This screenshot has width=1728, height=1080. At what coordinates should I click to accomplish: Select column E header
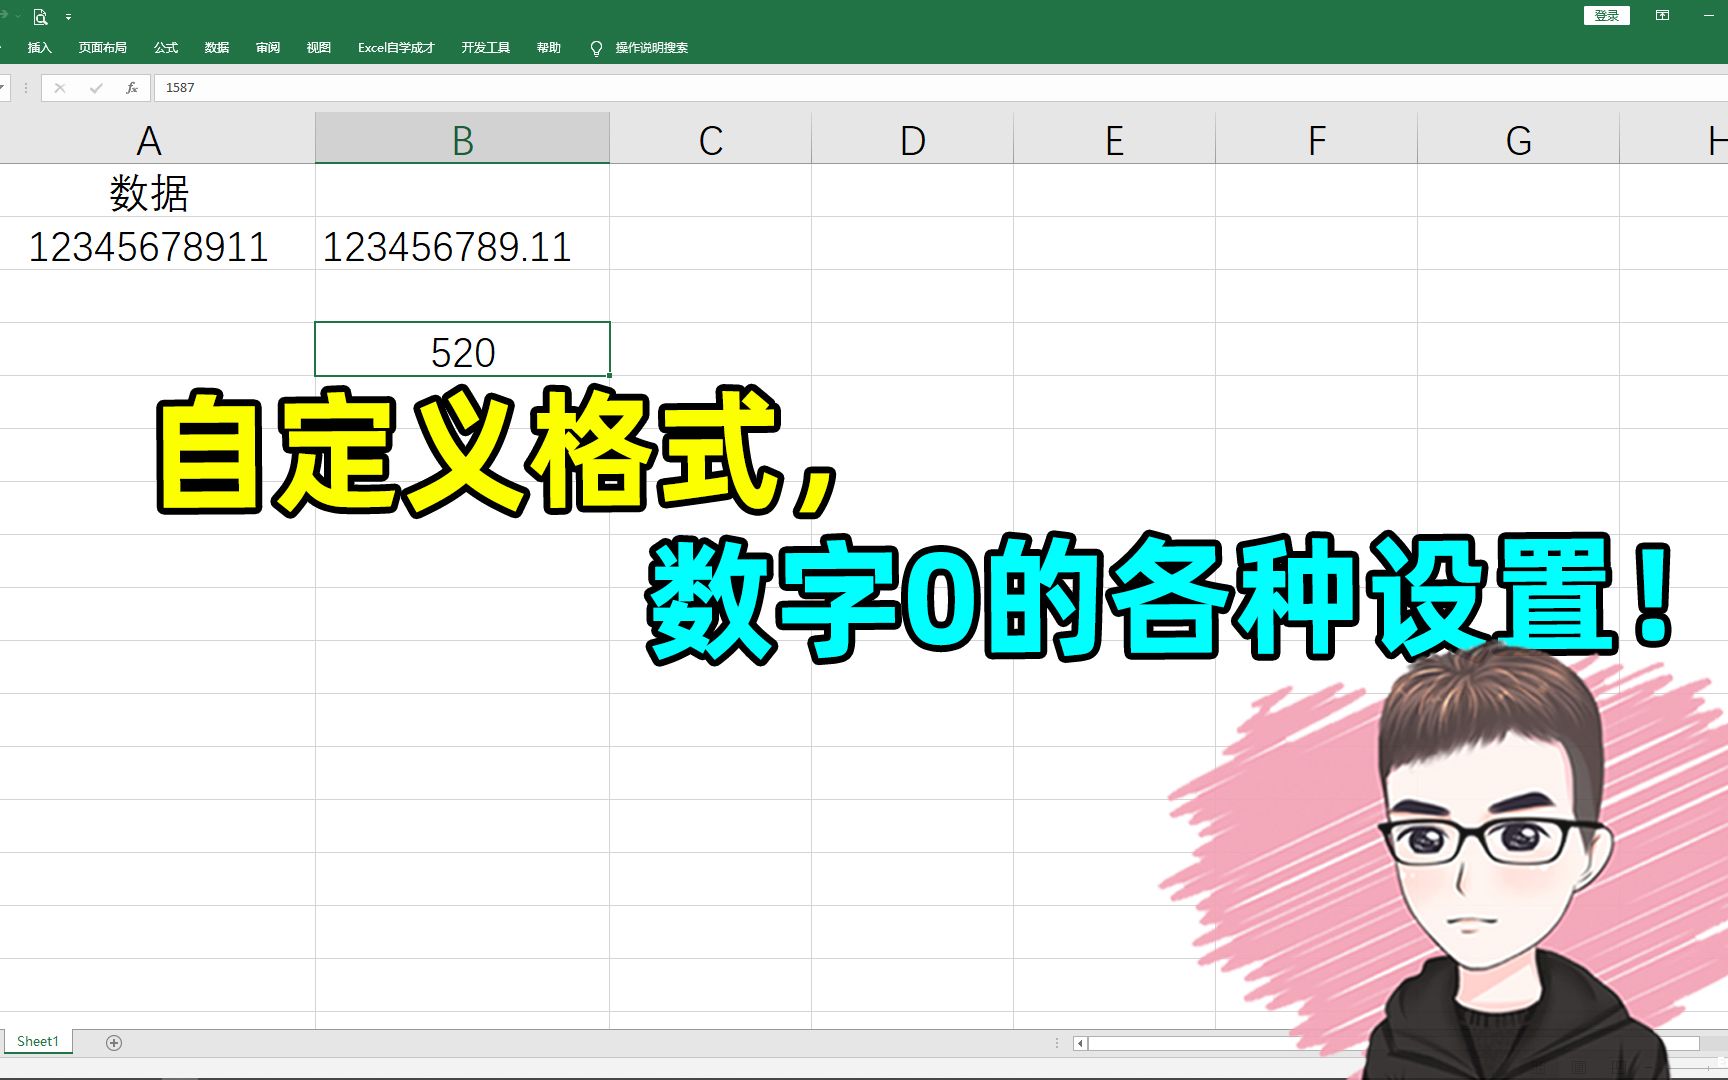tap(1115, 140)
